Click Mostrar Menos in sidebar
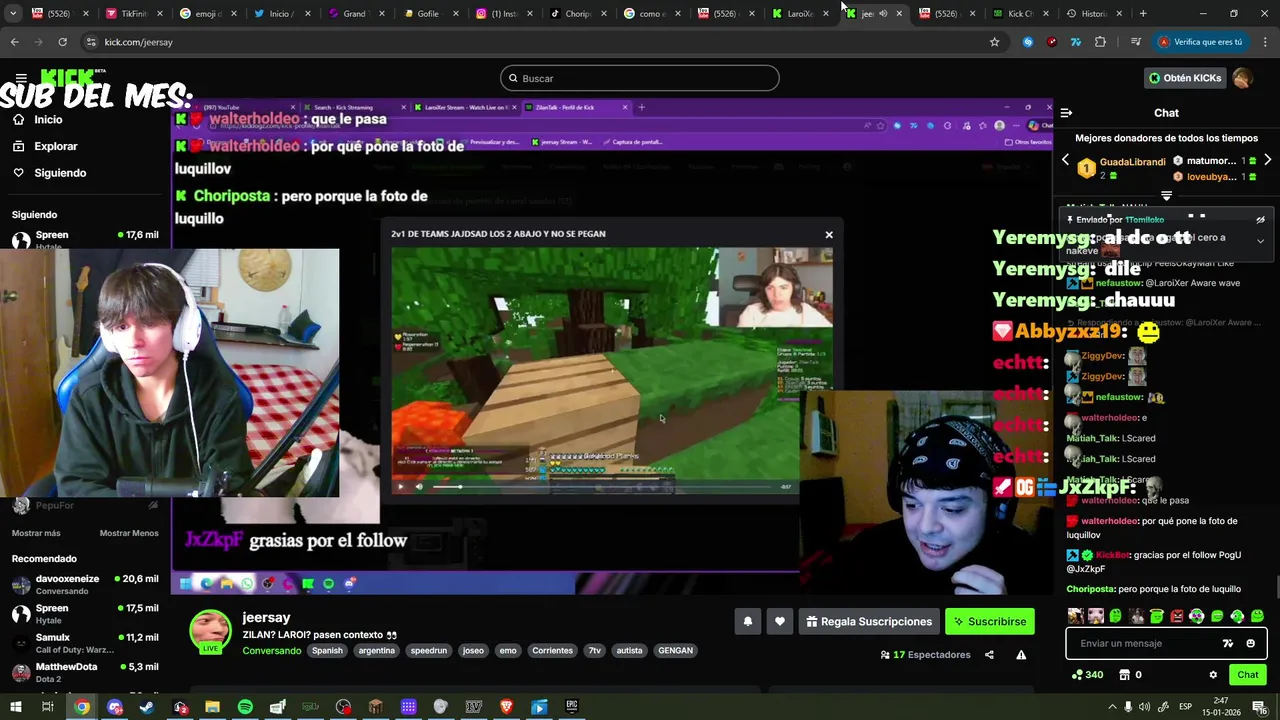 (129, 533)
